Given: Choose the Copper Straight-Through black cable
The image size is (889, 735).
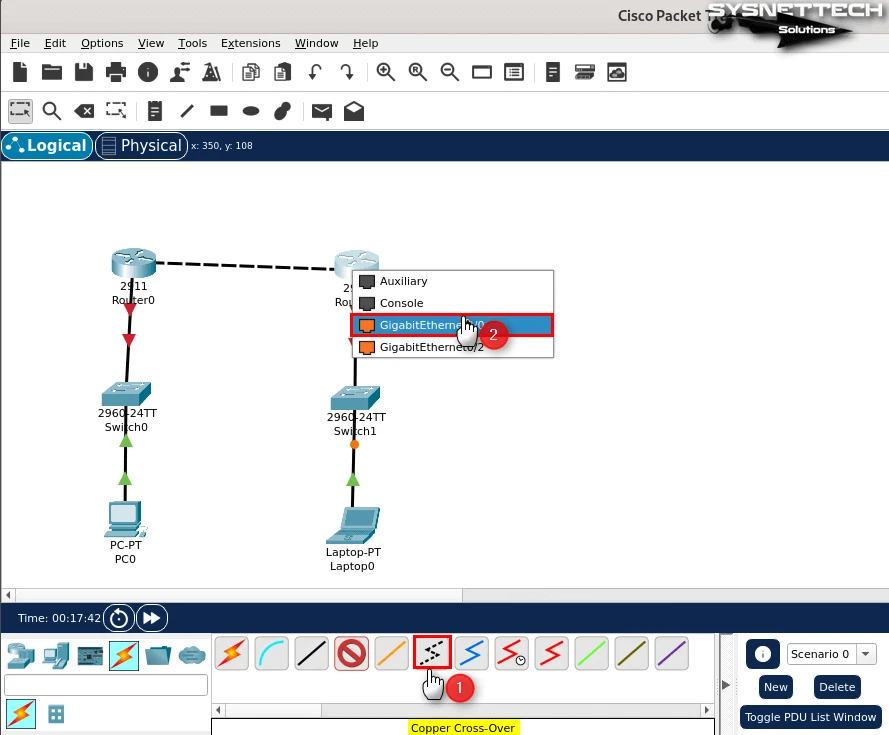Looking at the screenshot, I should click(x=312, y=654).
